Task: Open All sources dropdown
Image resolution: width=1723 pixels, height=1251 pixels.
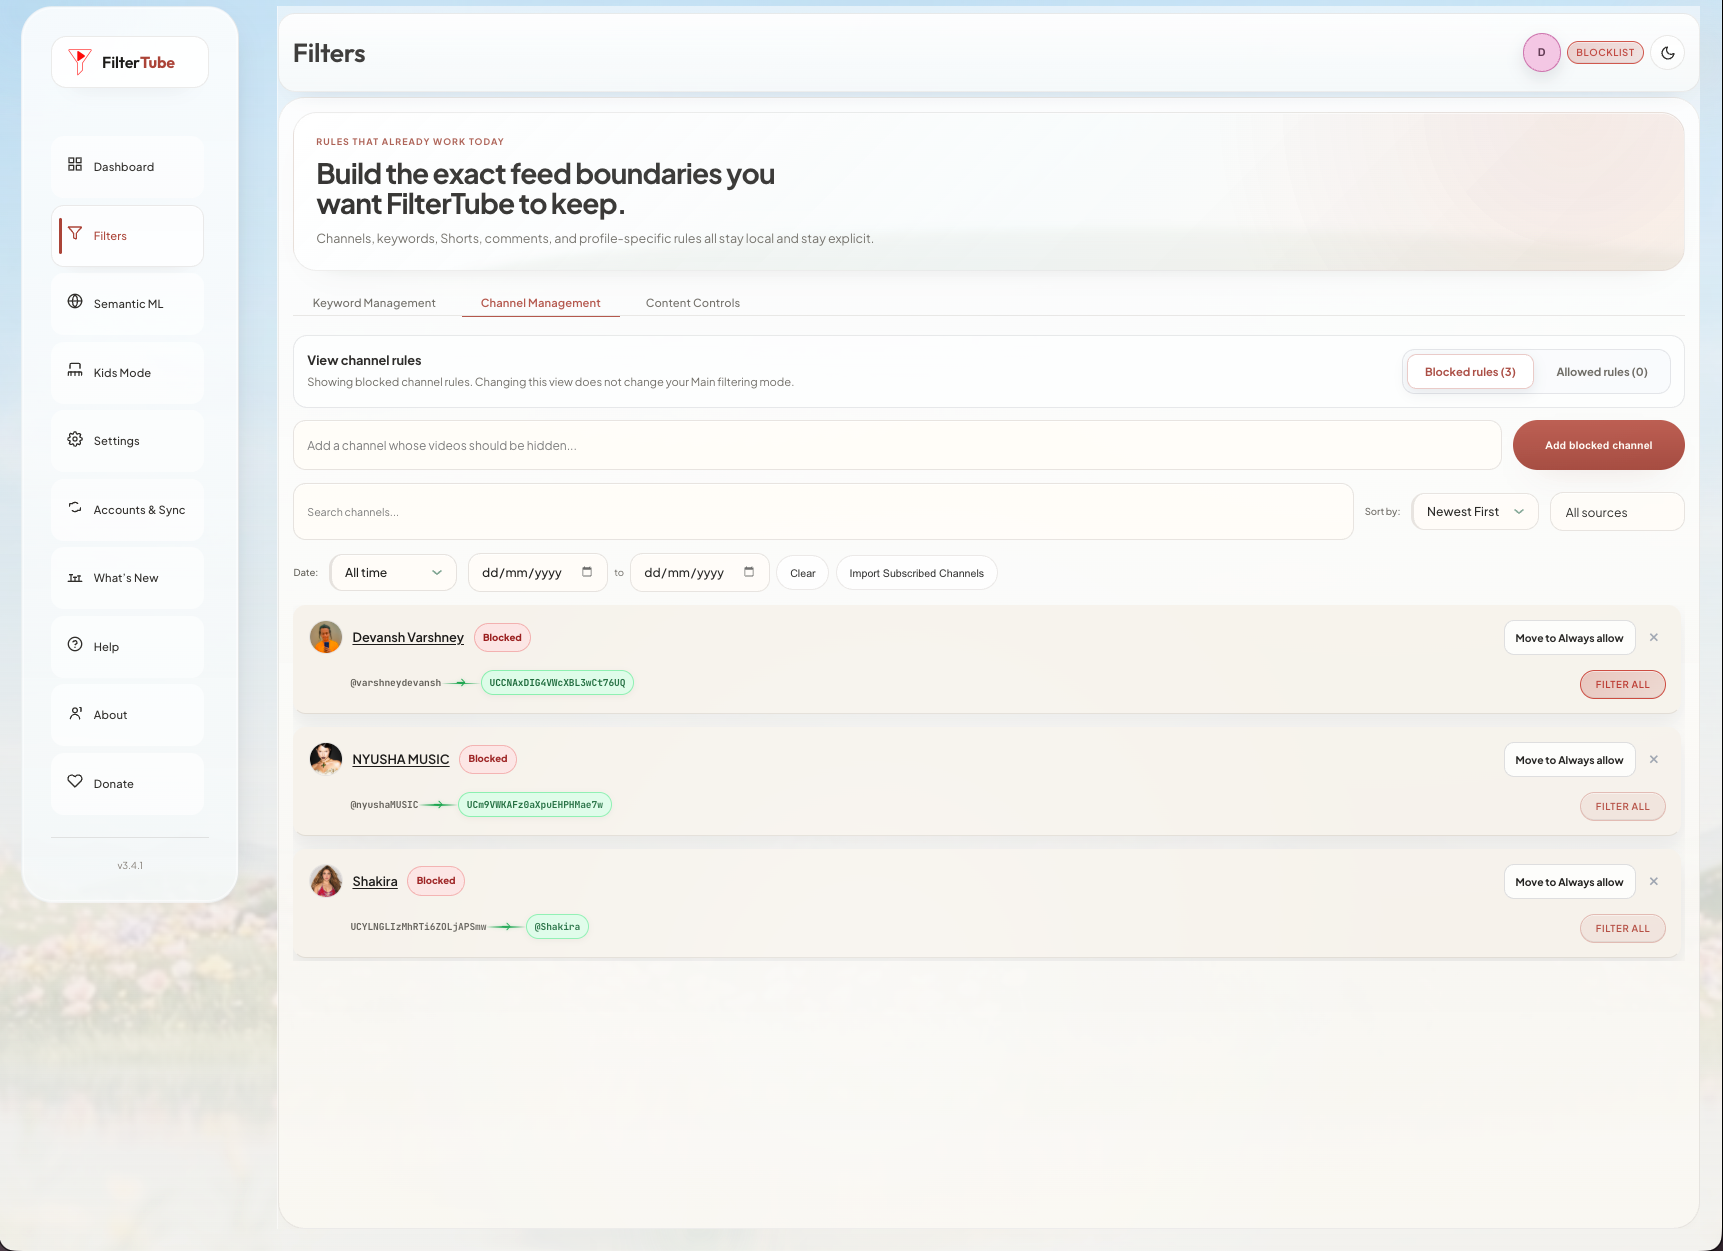Action: (x=1617, y=512)
